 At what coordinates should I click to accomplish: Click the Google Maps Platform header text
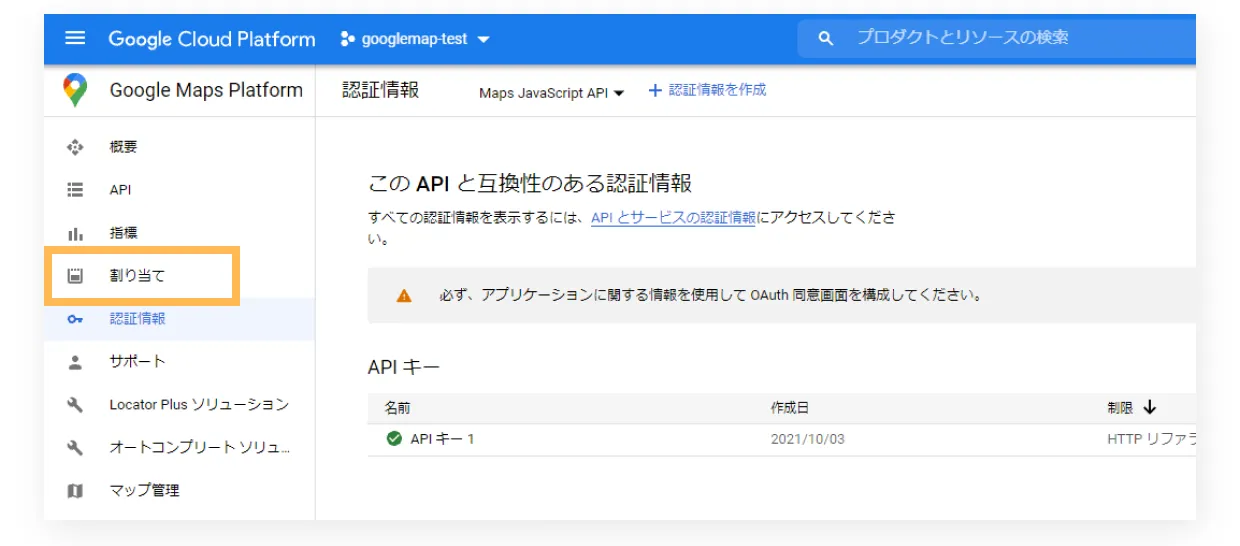(x=206, y=90)
